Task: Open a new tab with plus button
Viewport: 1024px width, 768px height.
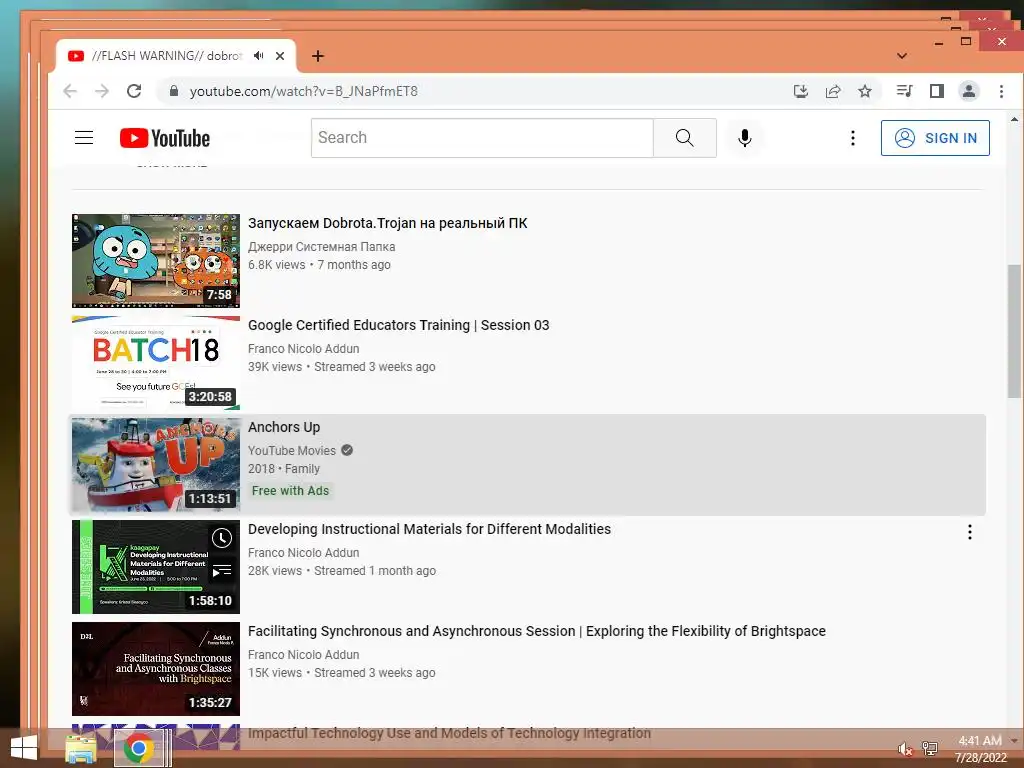Action: 317,56
